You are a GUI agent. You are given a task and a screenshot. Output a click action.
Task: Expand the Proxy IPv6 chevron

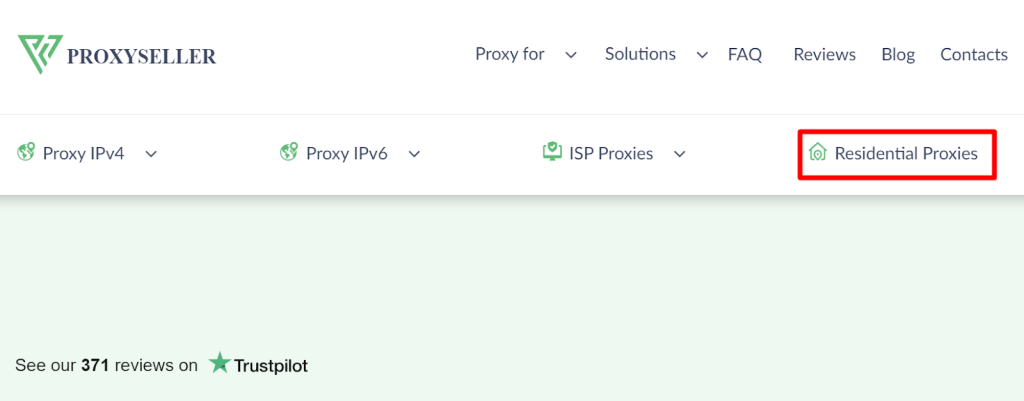(x=414, y=154)
